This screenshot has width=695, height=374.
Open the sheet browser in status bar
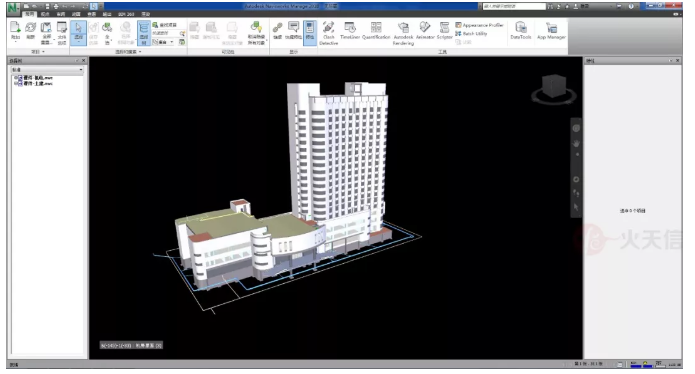click(621, 364)
